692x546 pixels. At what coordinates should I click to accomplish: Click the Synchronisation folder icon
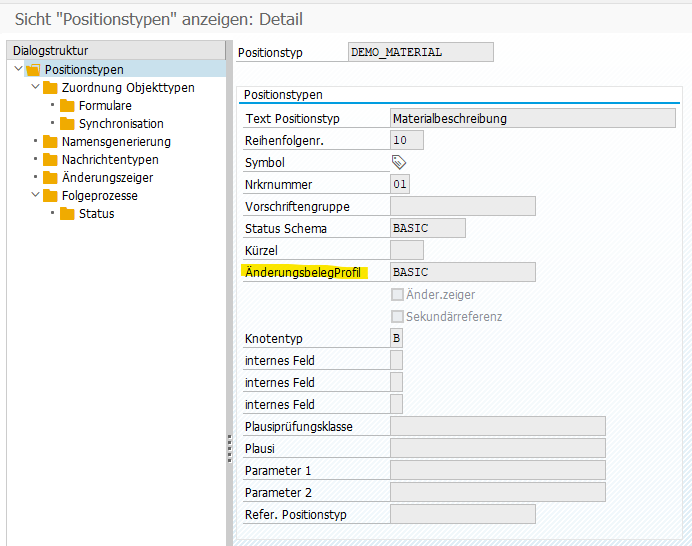tap(67, 124)
